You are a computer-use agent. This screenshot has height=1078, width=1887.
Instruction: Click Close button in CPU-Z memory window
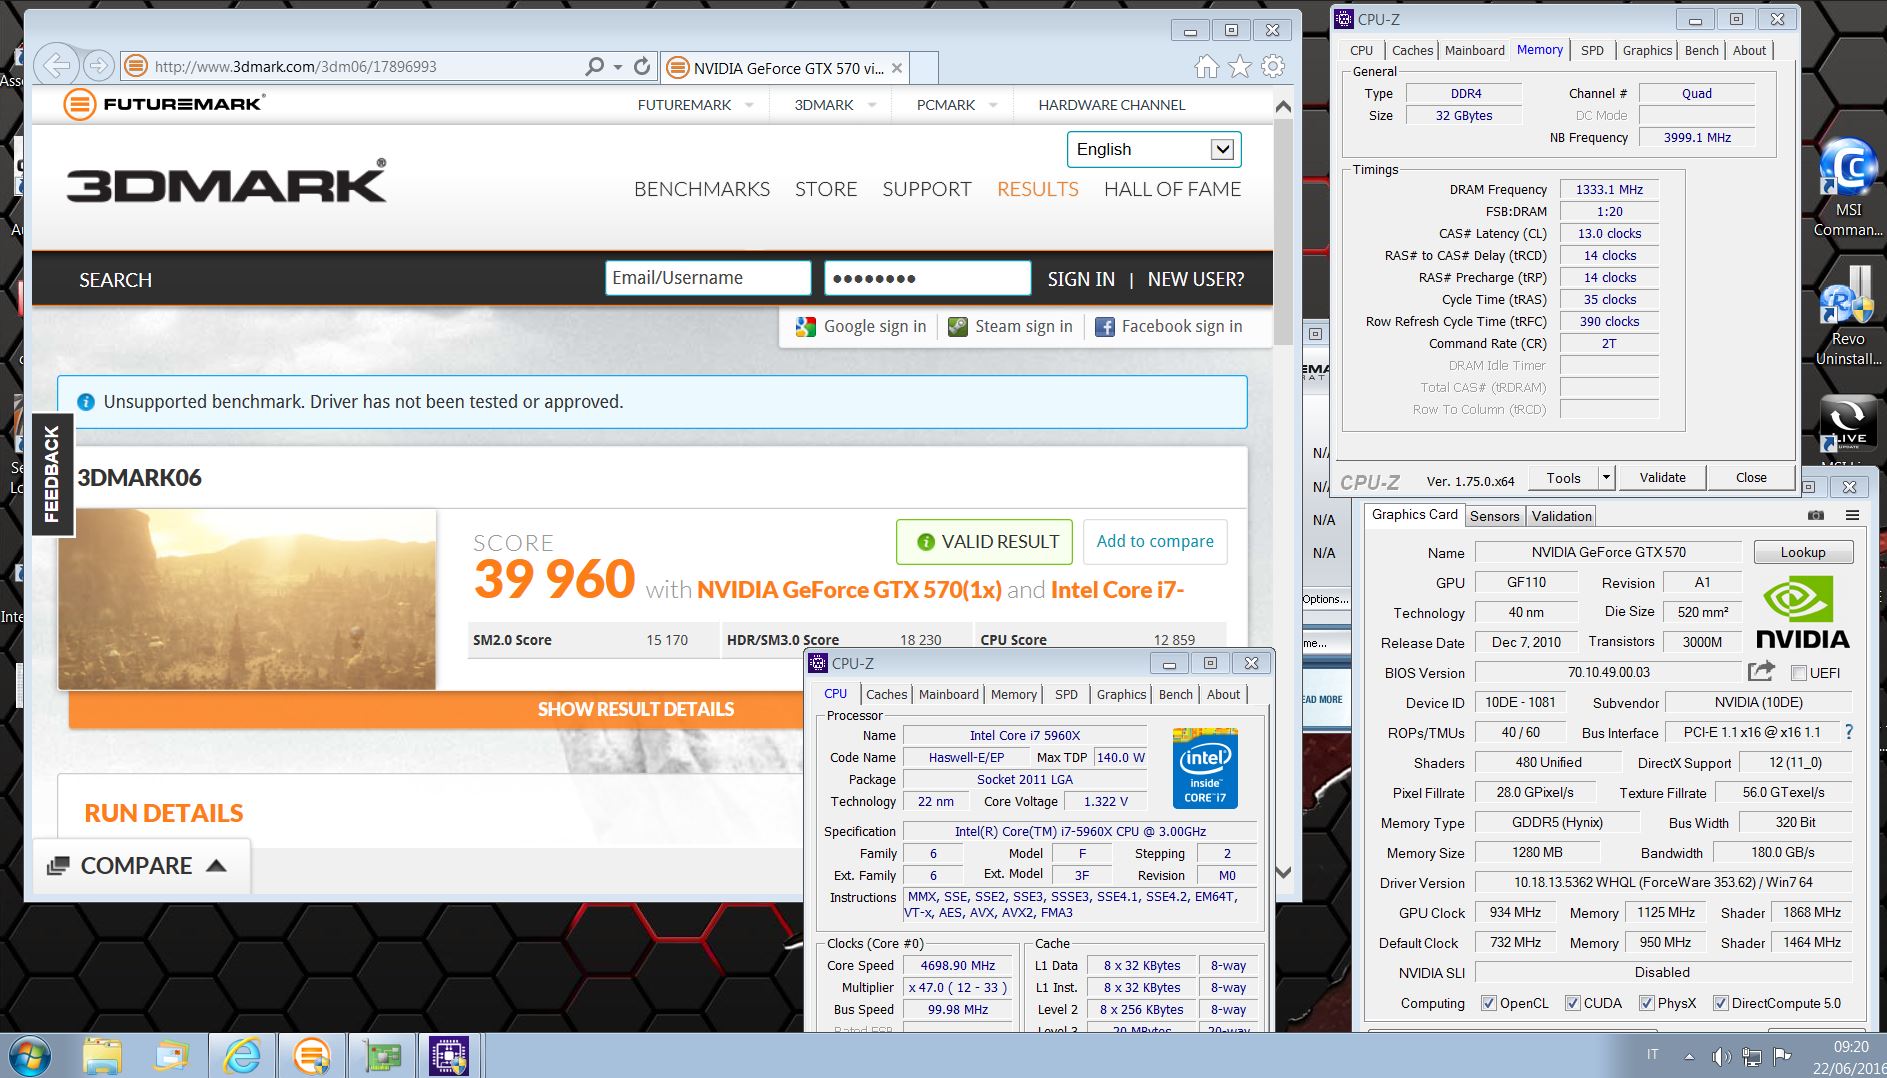[x=1750, y=478]
